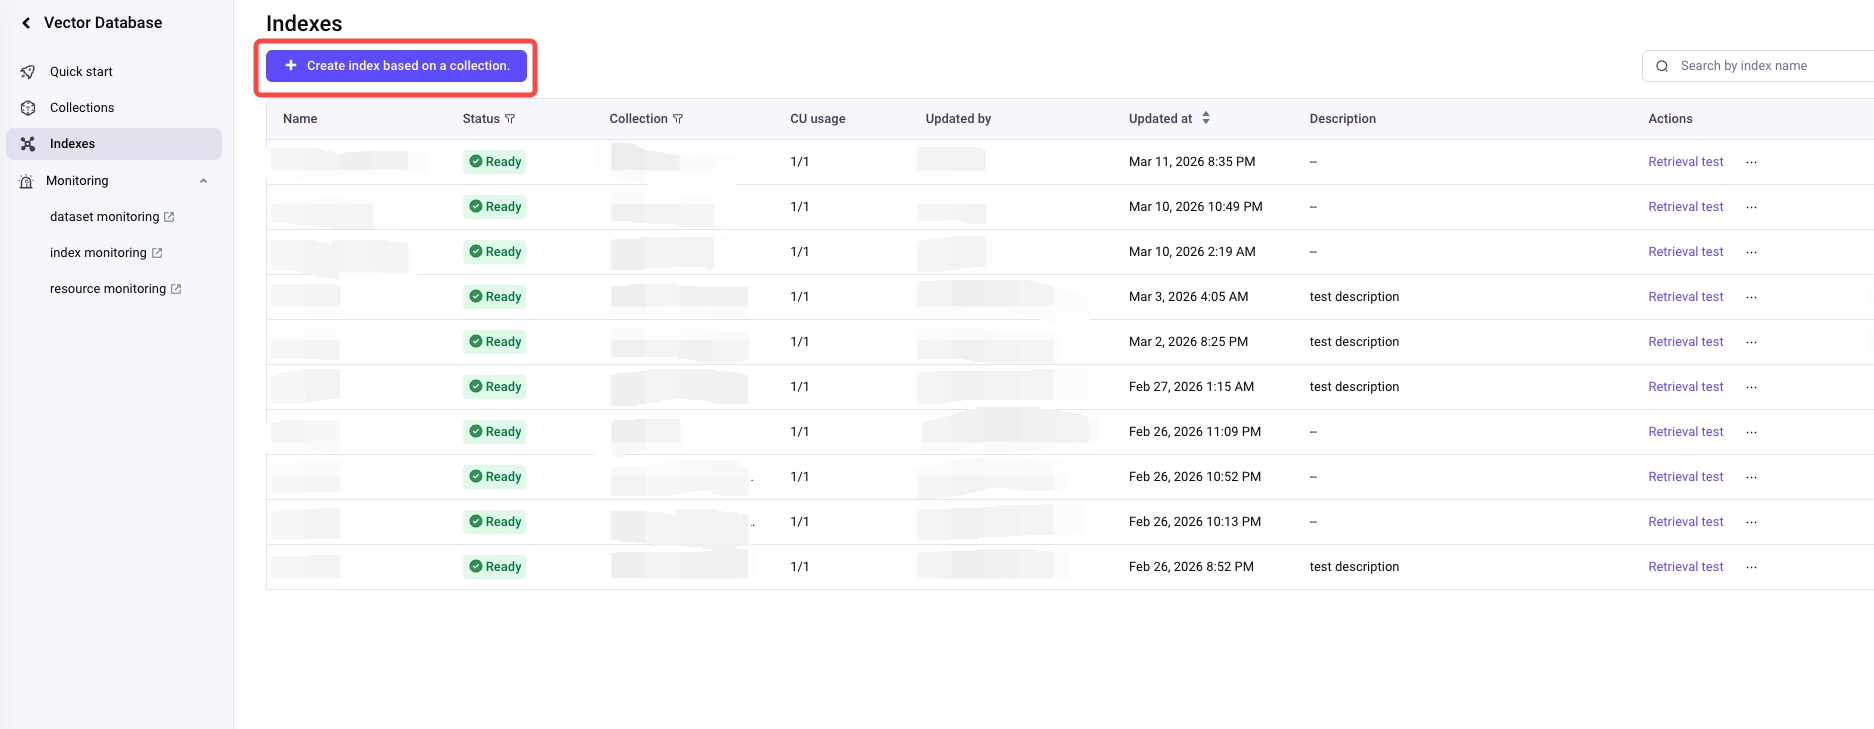The width and height of the screenshot is (1874, 729).
Task: Click the Quick start rocket icon
Action: pyautogui.click(x=28, y=72)
